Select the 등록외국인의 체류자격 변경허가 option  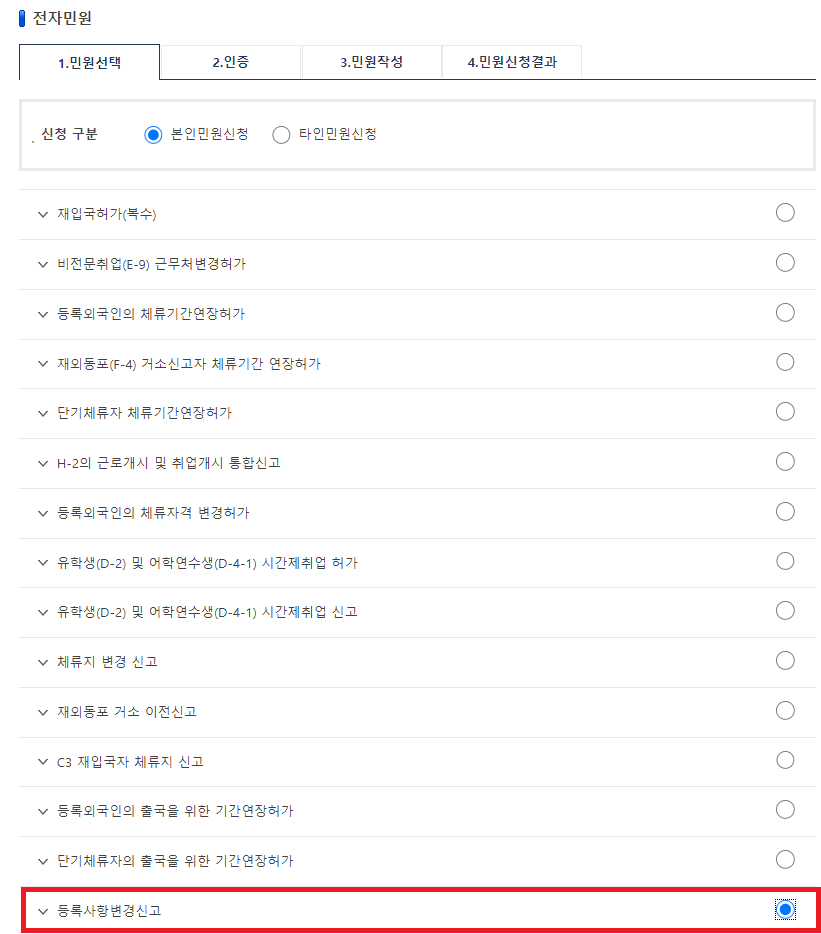785,511
